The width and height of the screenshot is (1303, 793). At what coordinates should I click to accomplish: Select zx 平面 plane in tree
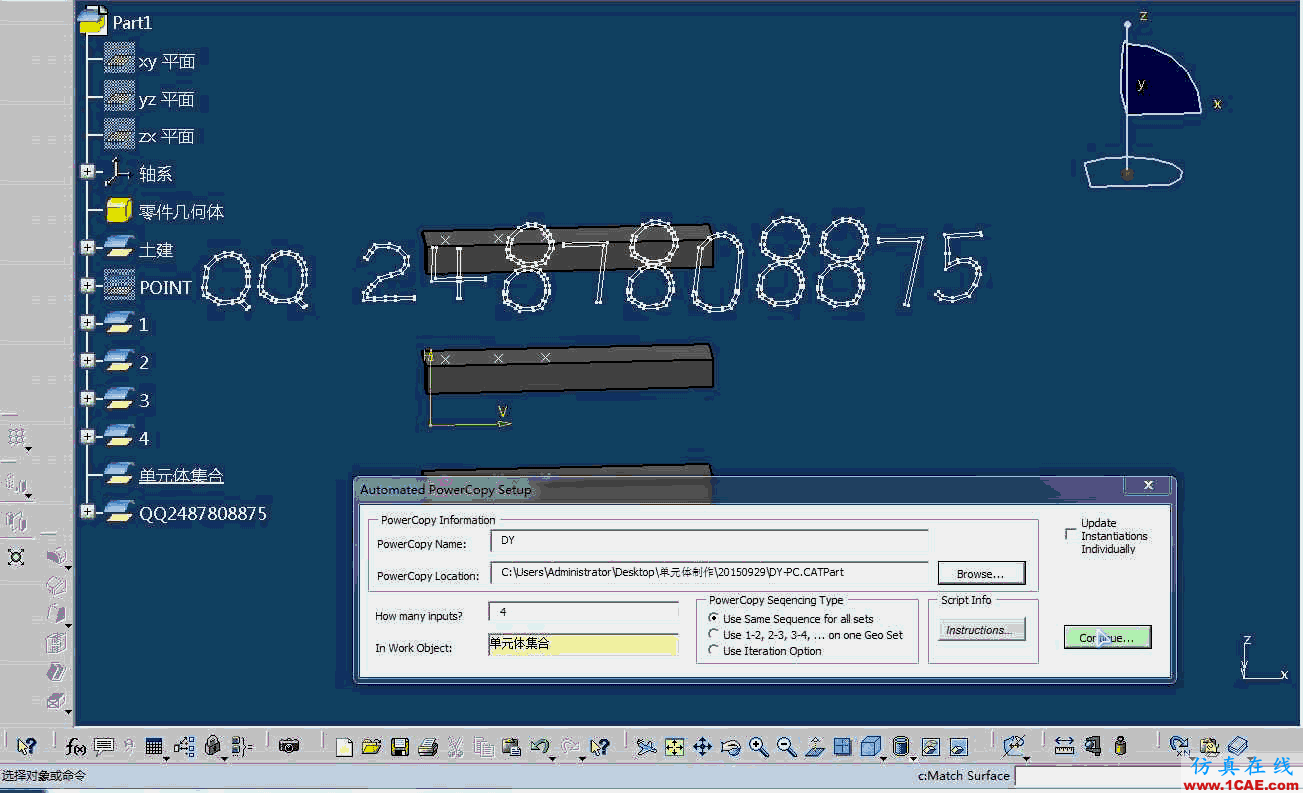pos(166,136)
